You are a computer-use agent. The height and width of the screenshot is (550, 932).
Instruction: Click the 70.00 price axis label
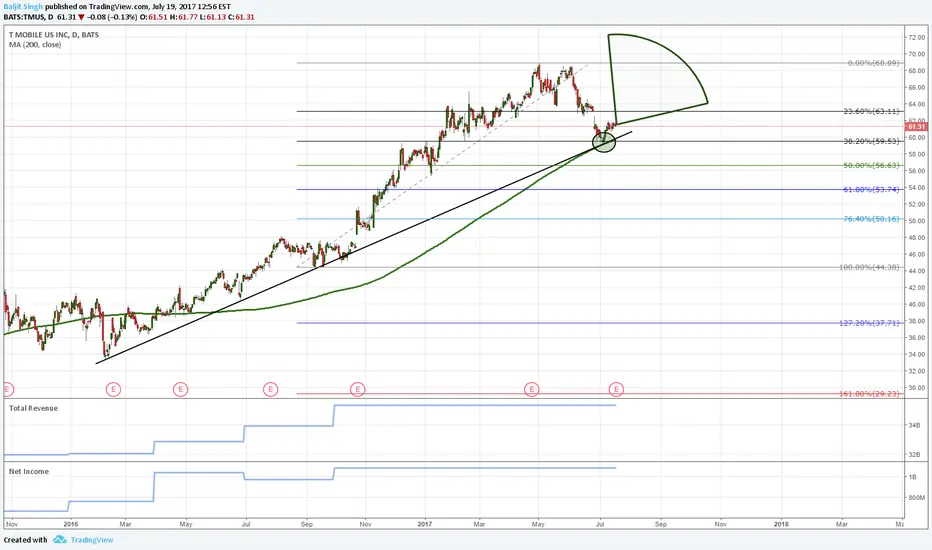[917, 54]
